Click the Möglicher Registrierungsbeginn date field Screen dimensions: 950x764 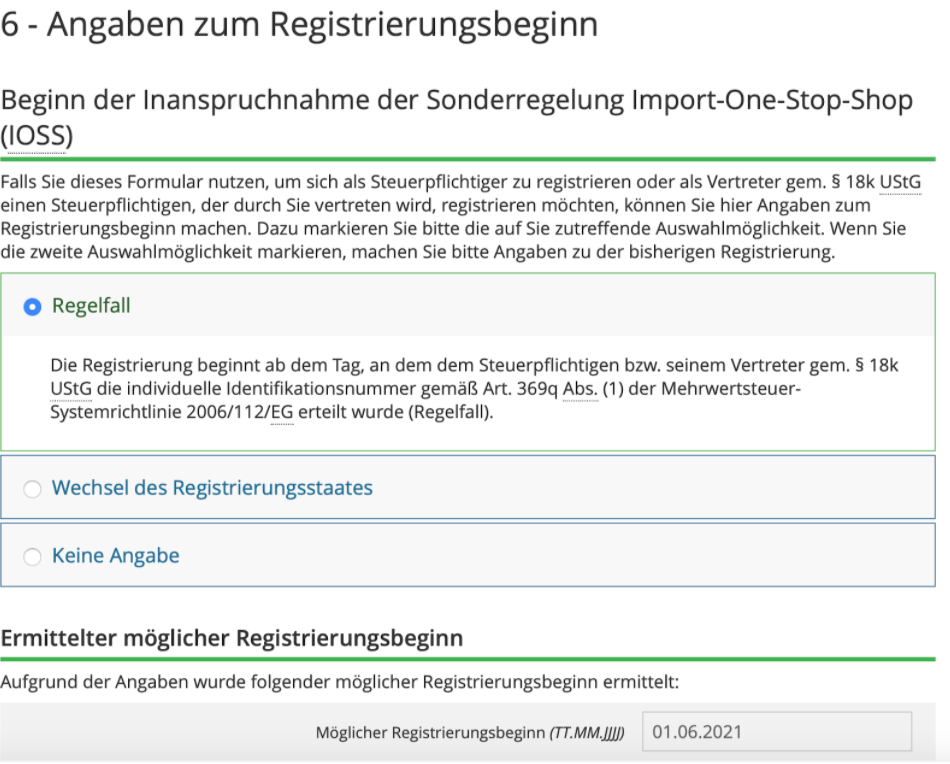(x=777, y=731)
